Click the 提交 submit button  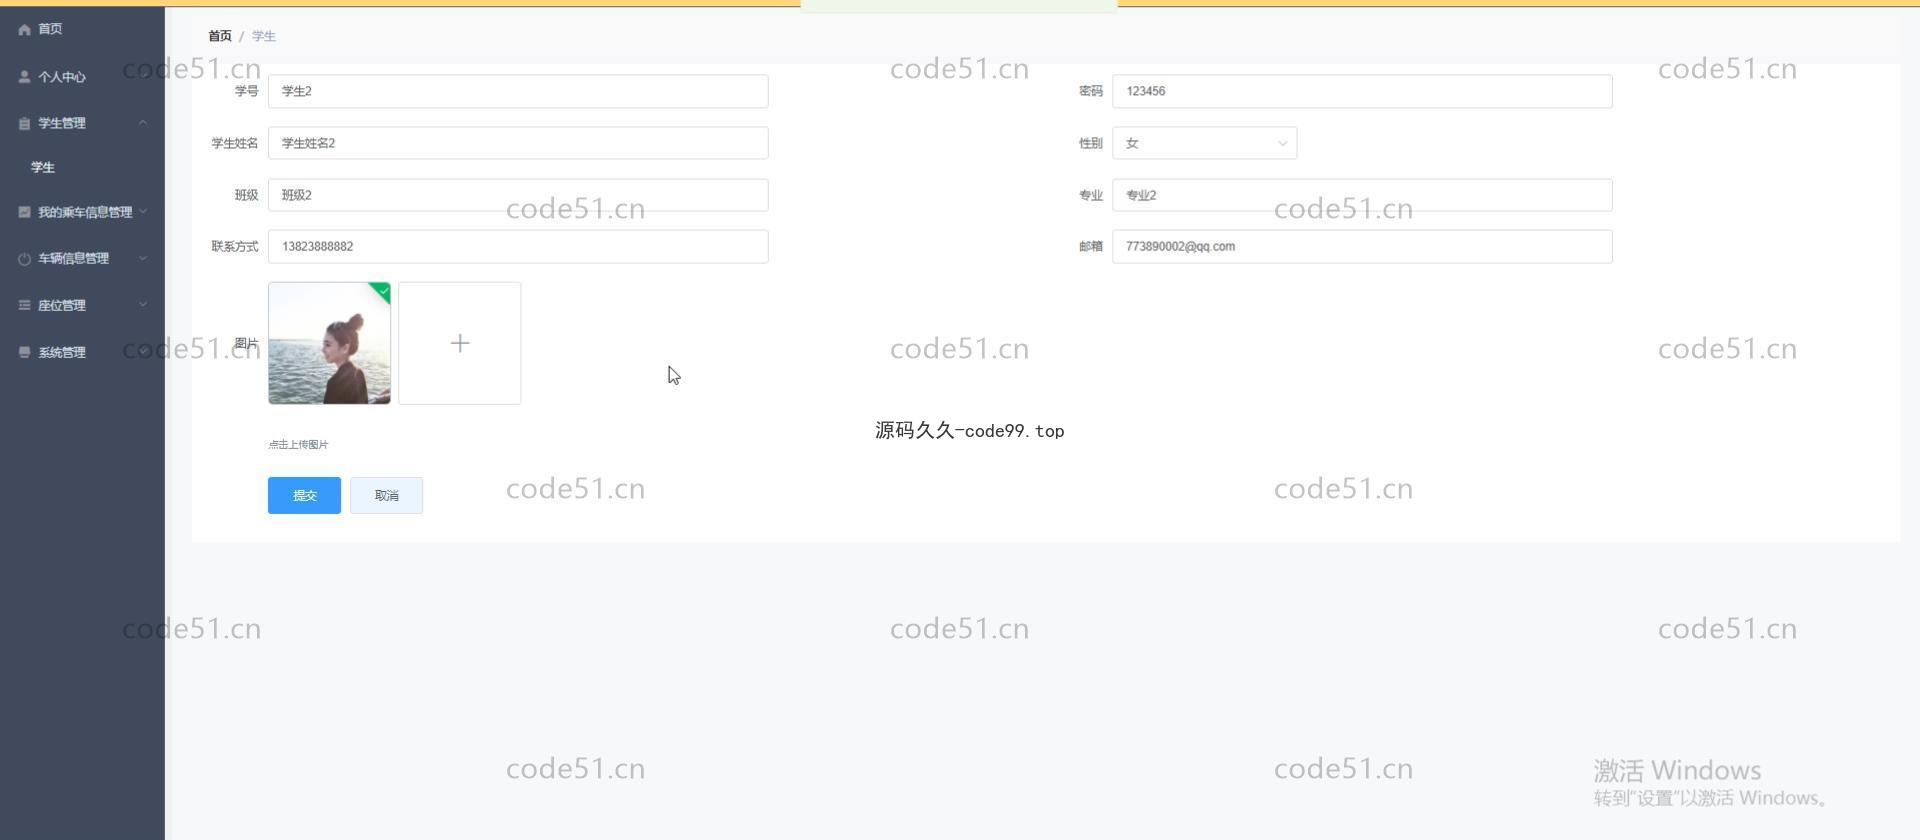click(304, 495)
